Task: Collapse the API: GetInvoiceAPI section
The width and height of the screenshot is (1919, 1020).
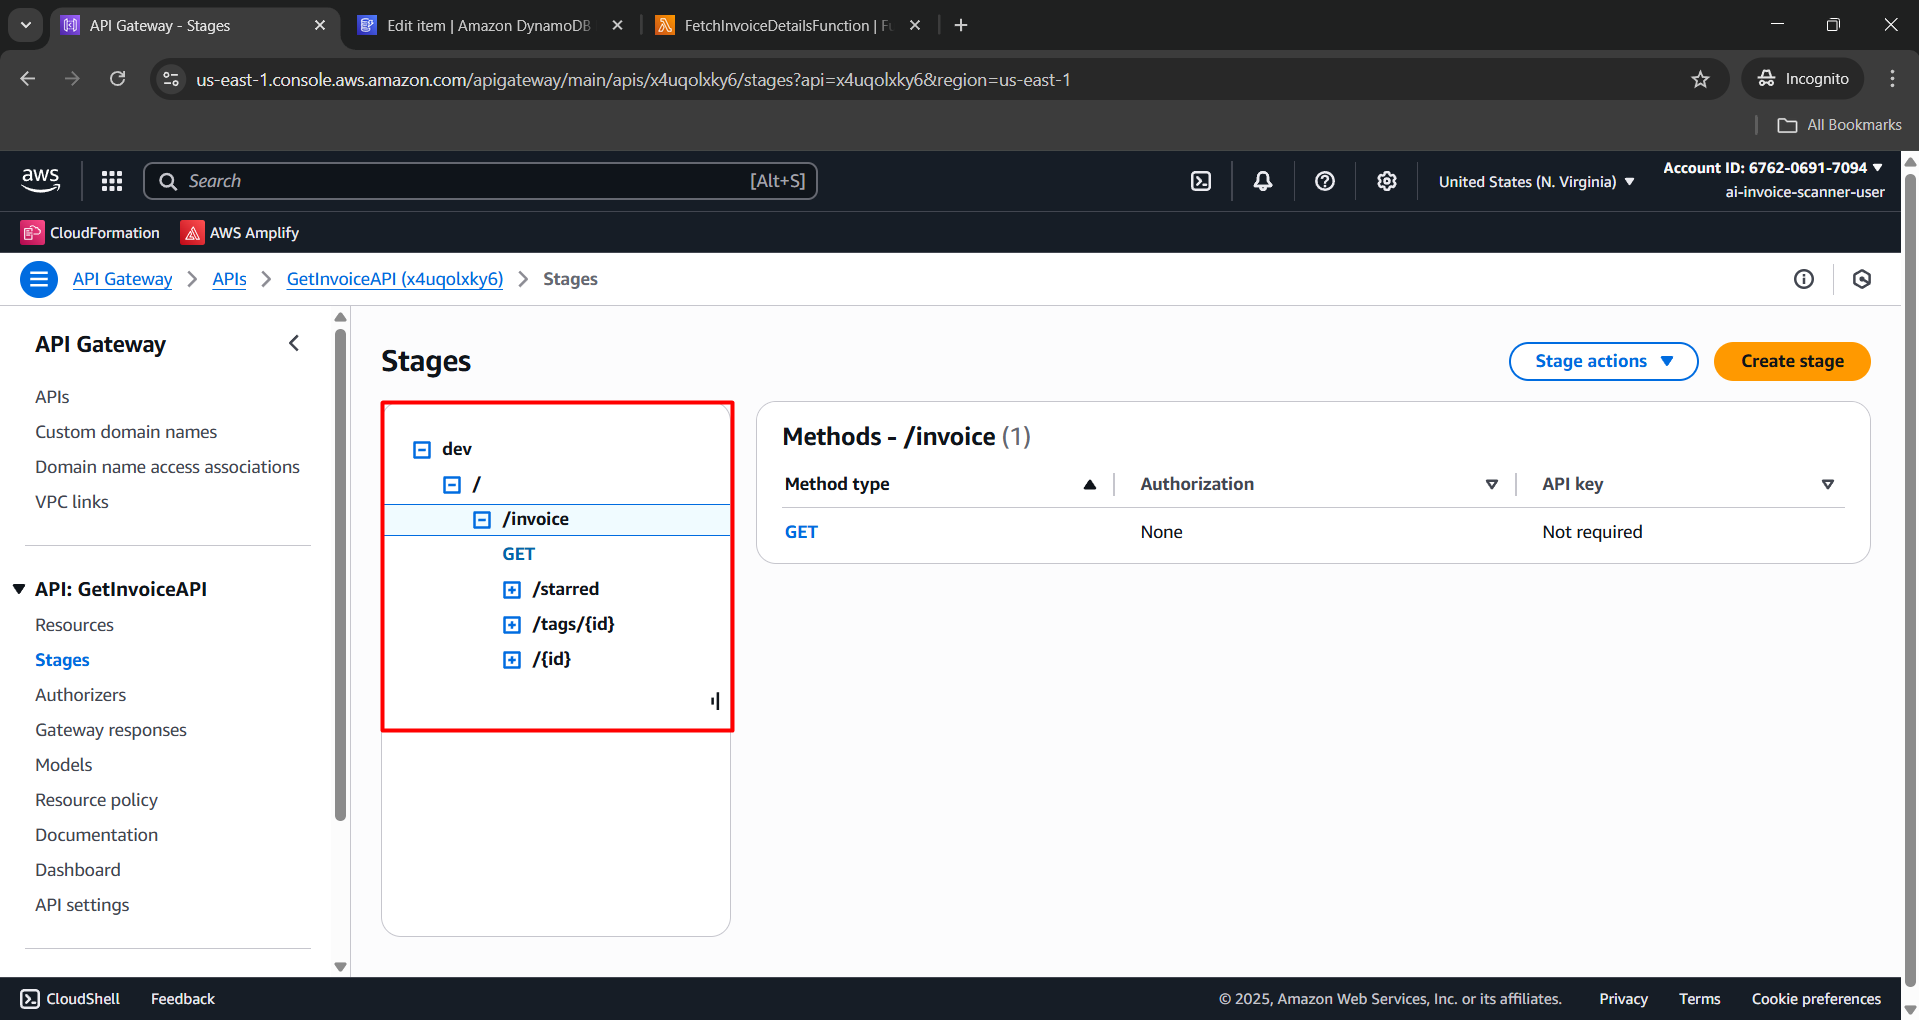Action: click(18, 588)
